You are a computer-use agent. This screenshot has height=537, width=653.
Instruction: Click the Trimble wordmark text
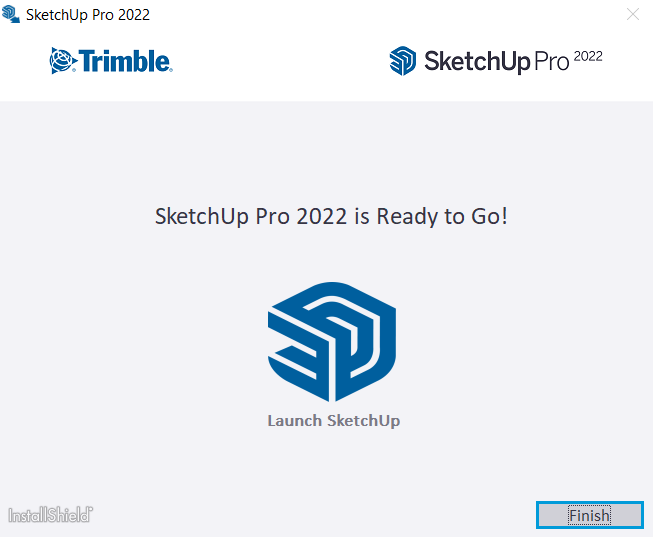[125, 61]
